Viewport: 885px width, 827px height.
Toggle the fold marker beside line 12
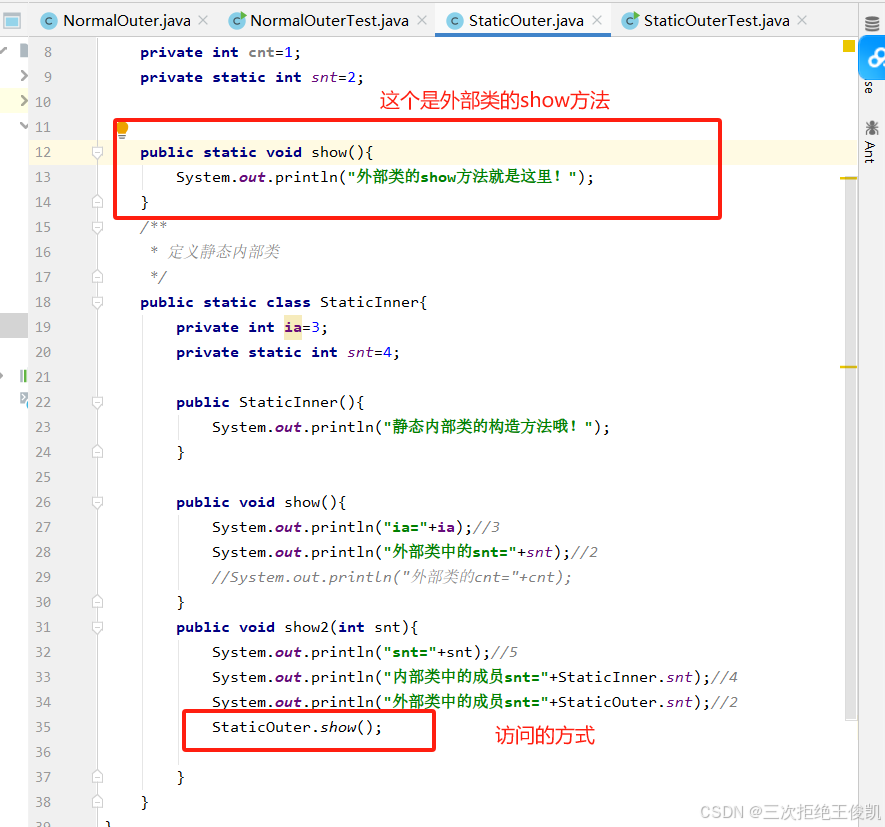click(x=96, y=152)
